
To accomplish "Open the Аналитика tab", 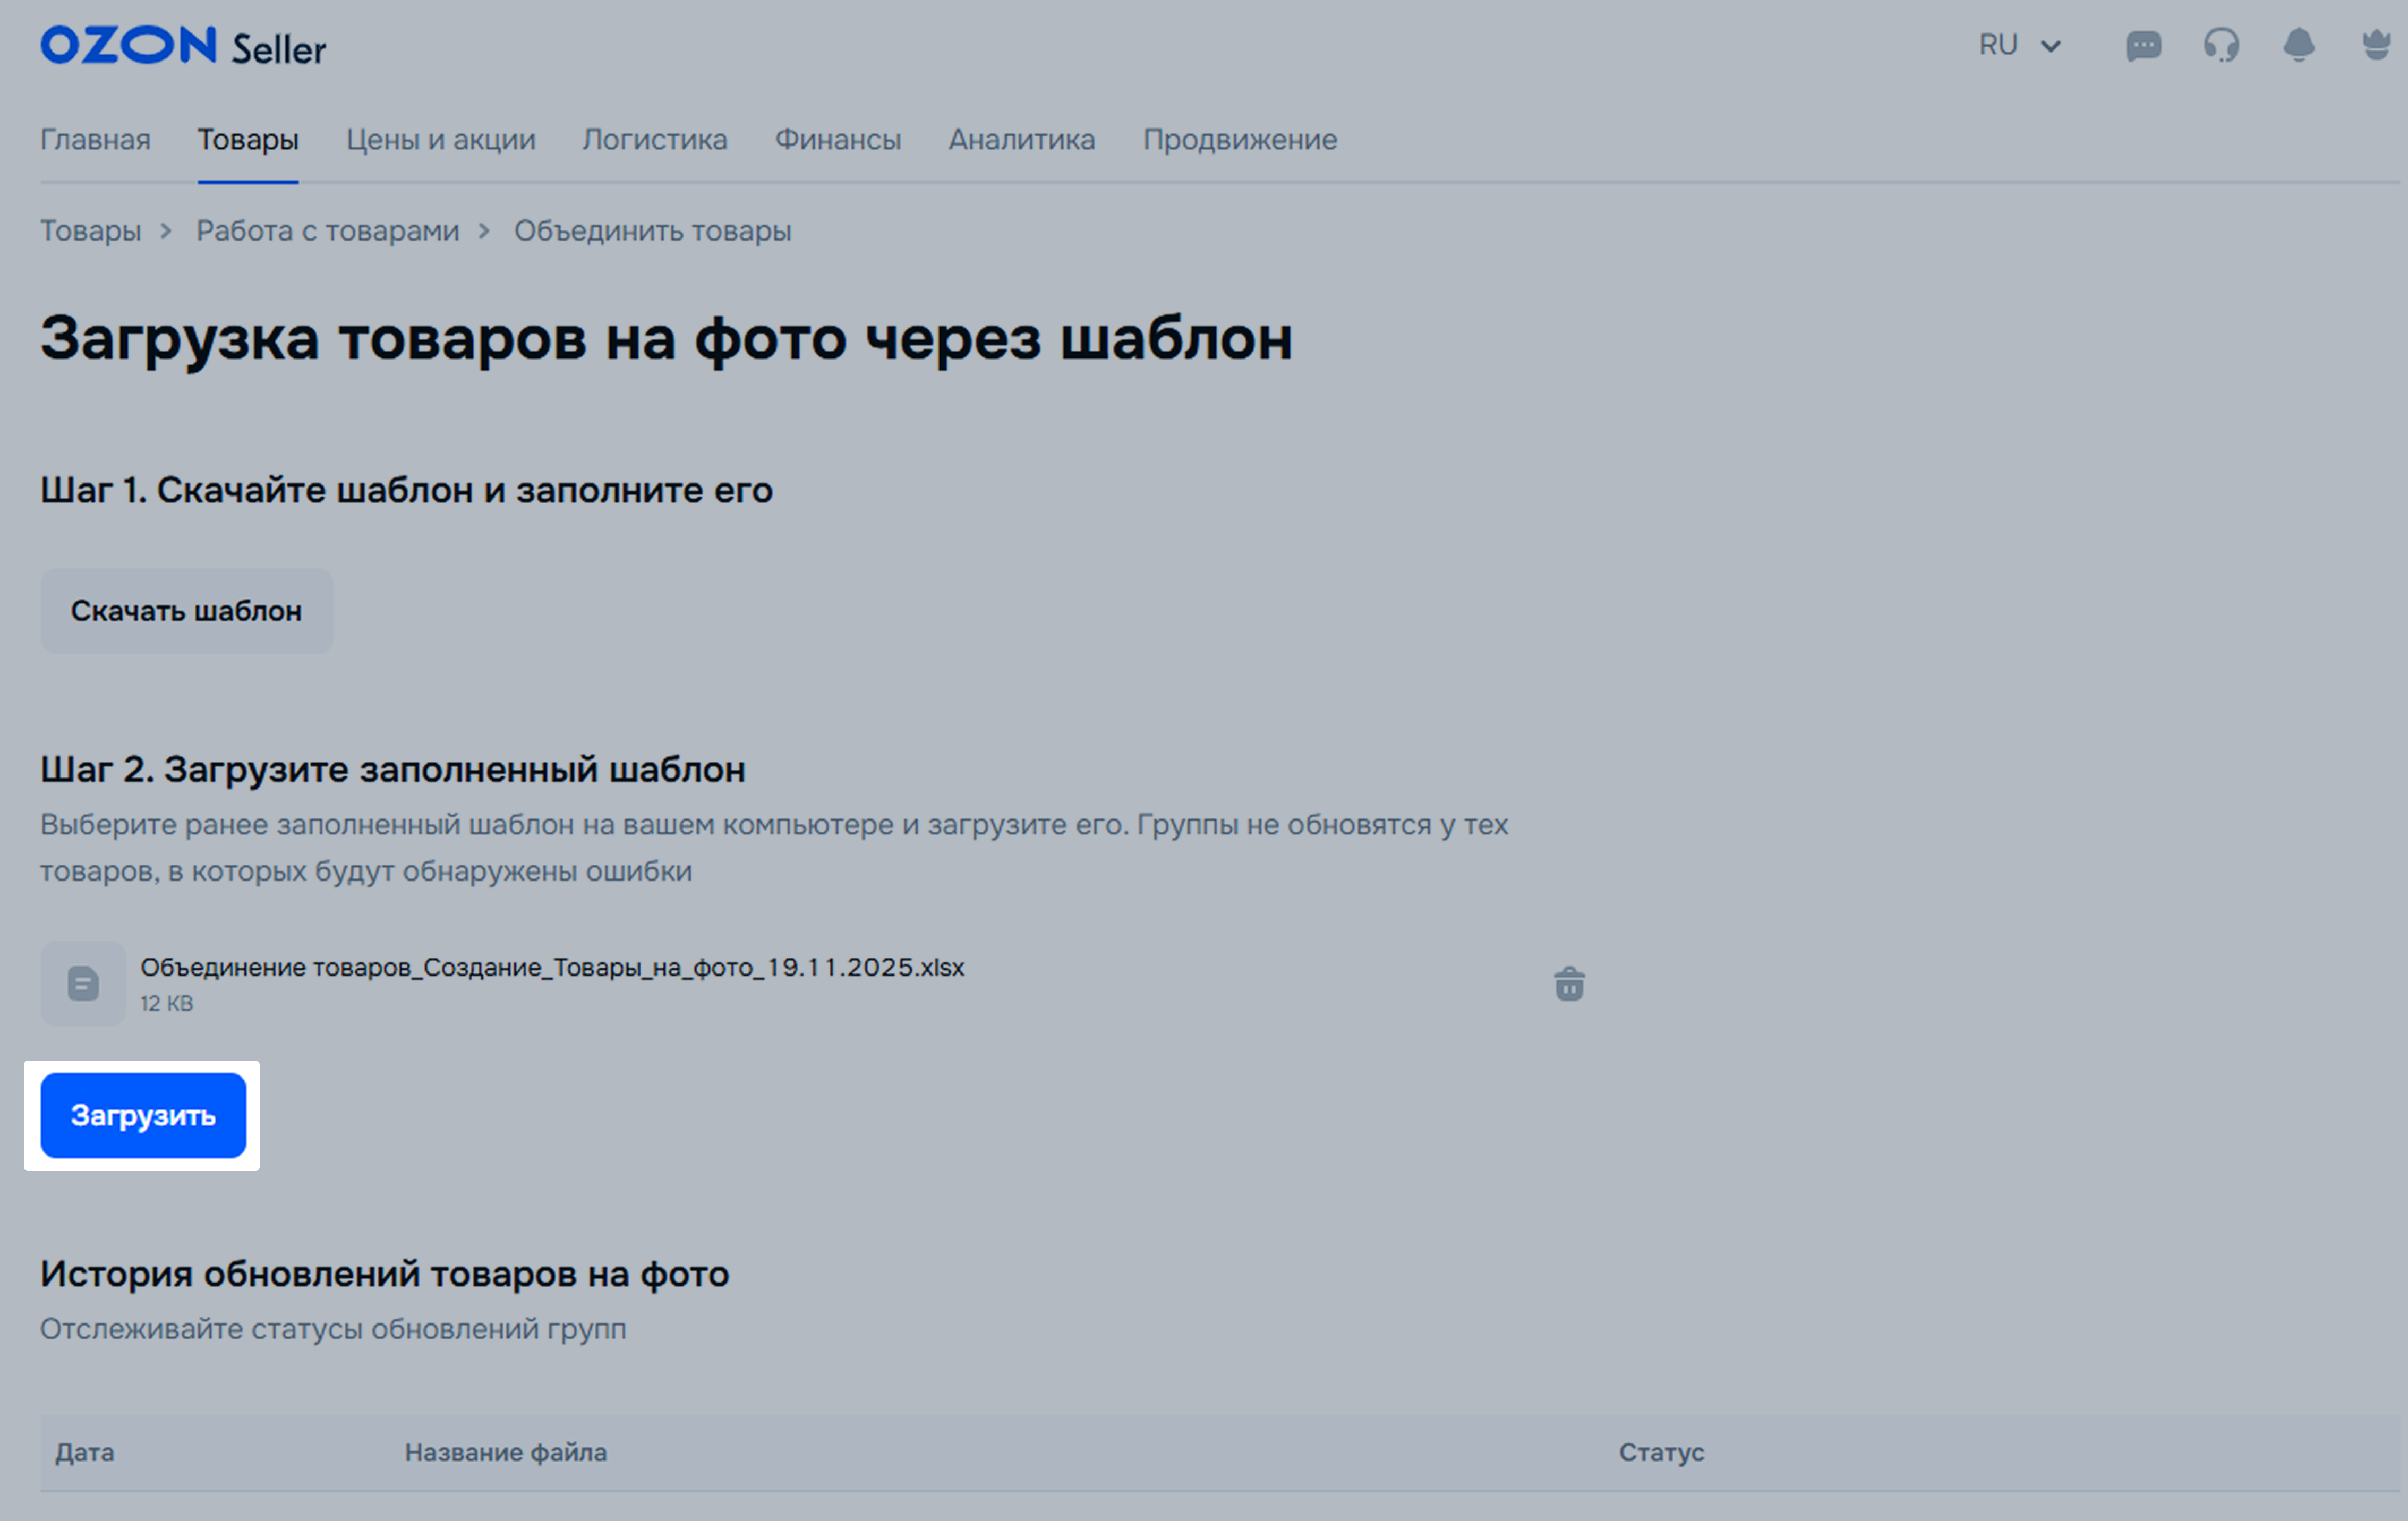I will click(1021, 140).
